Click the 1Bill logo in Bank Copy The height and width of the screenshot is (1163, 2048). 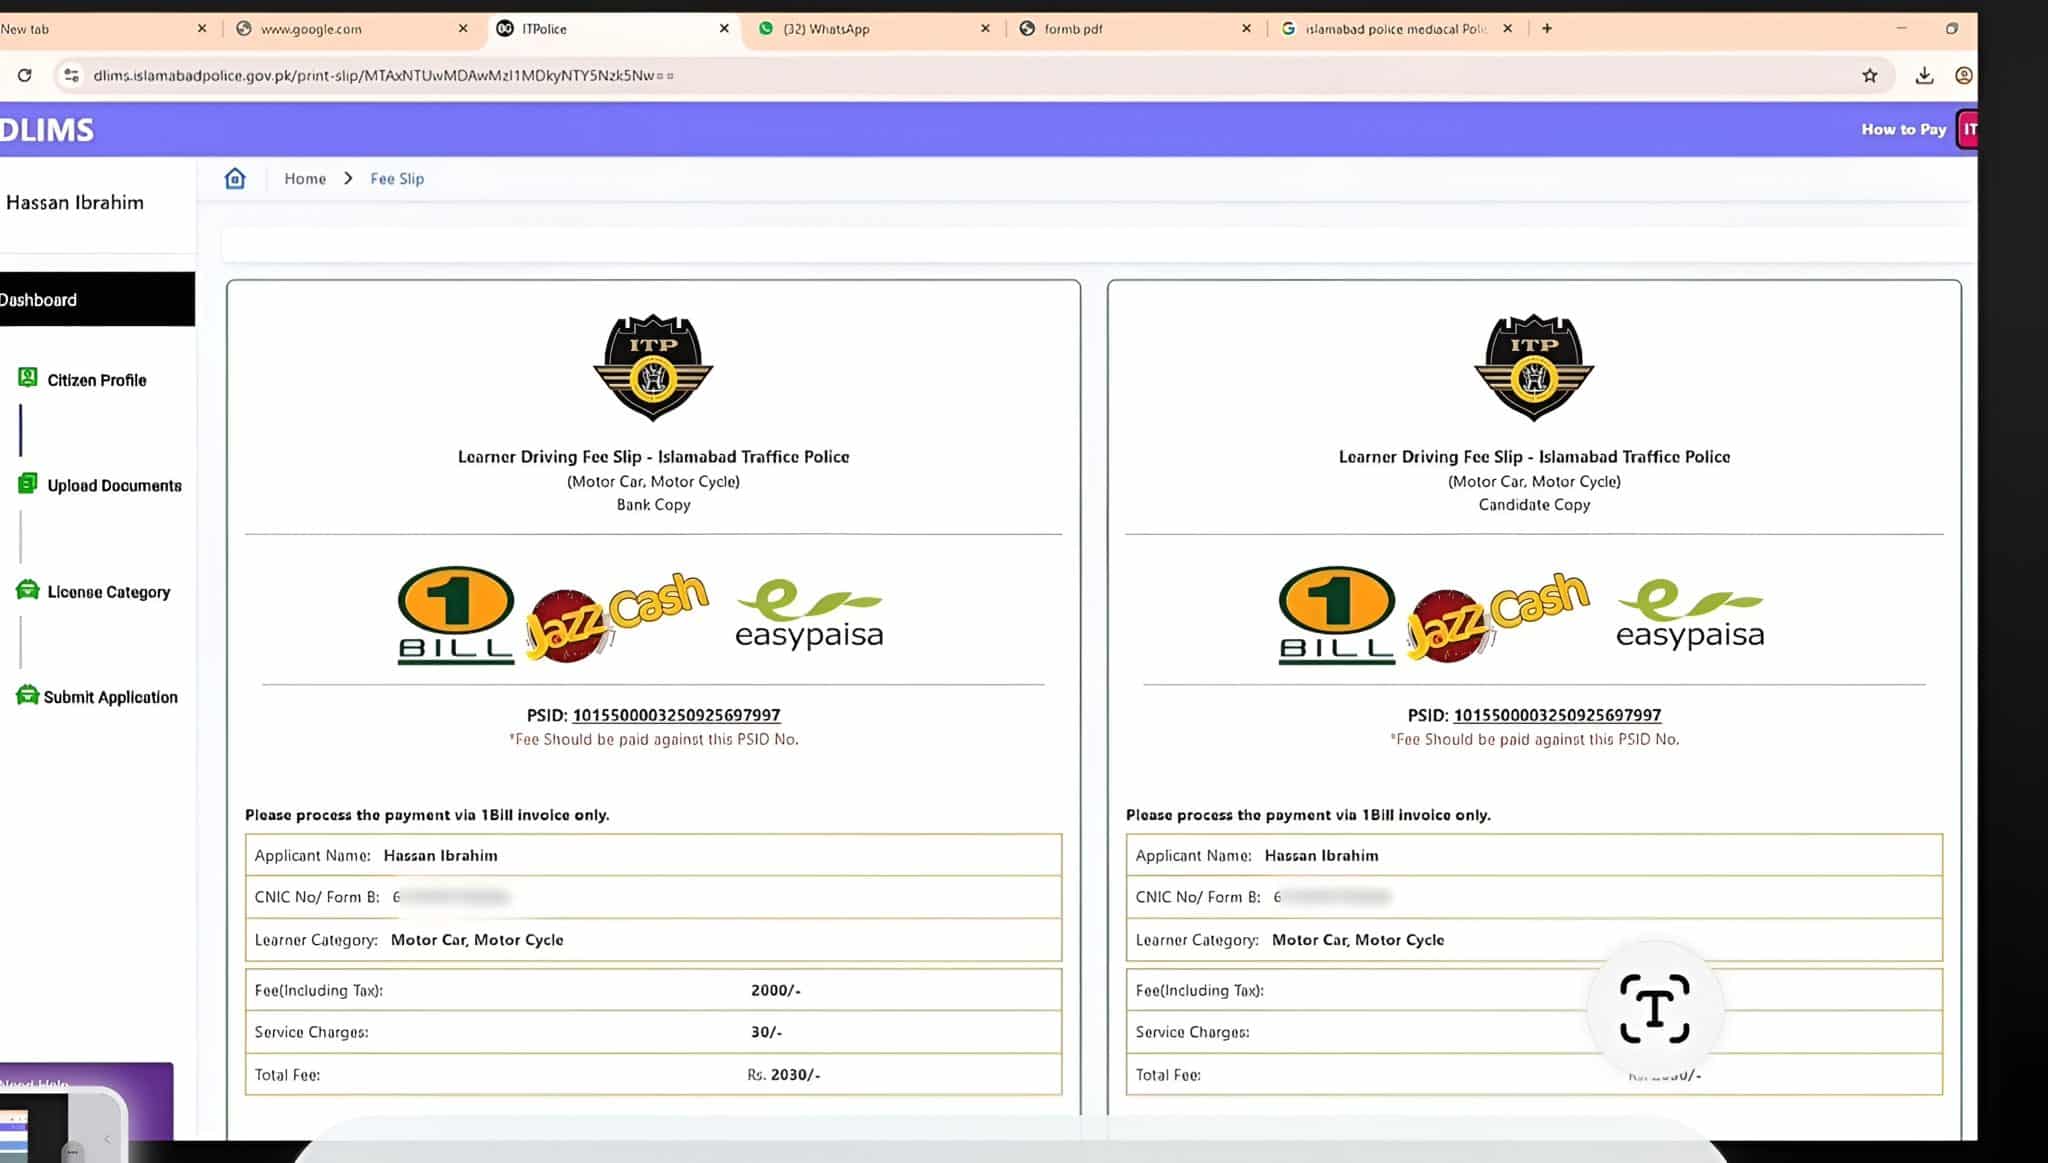pos(456,614)
